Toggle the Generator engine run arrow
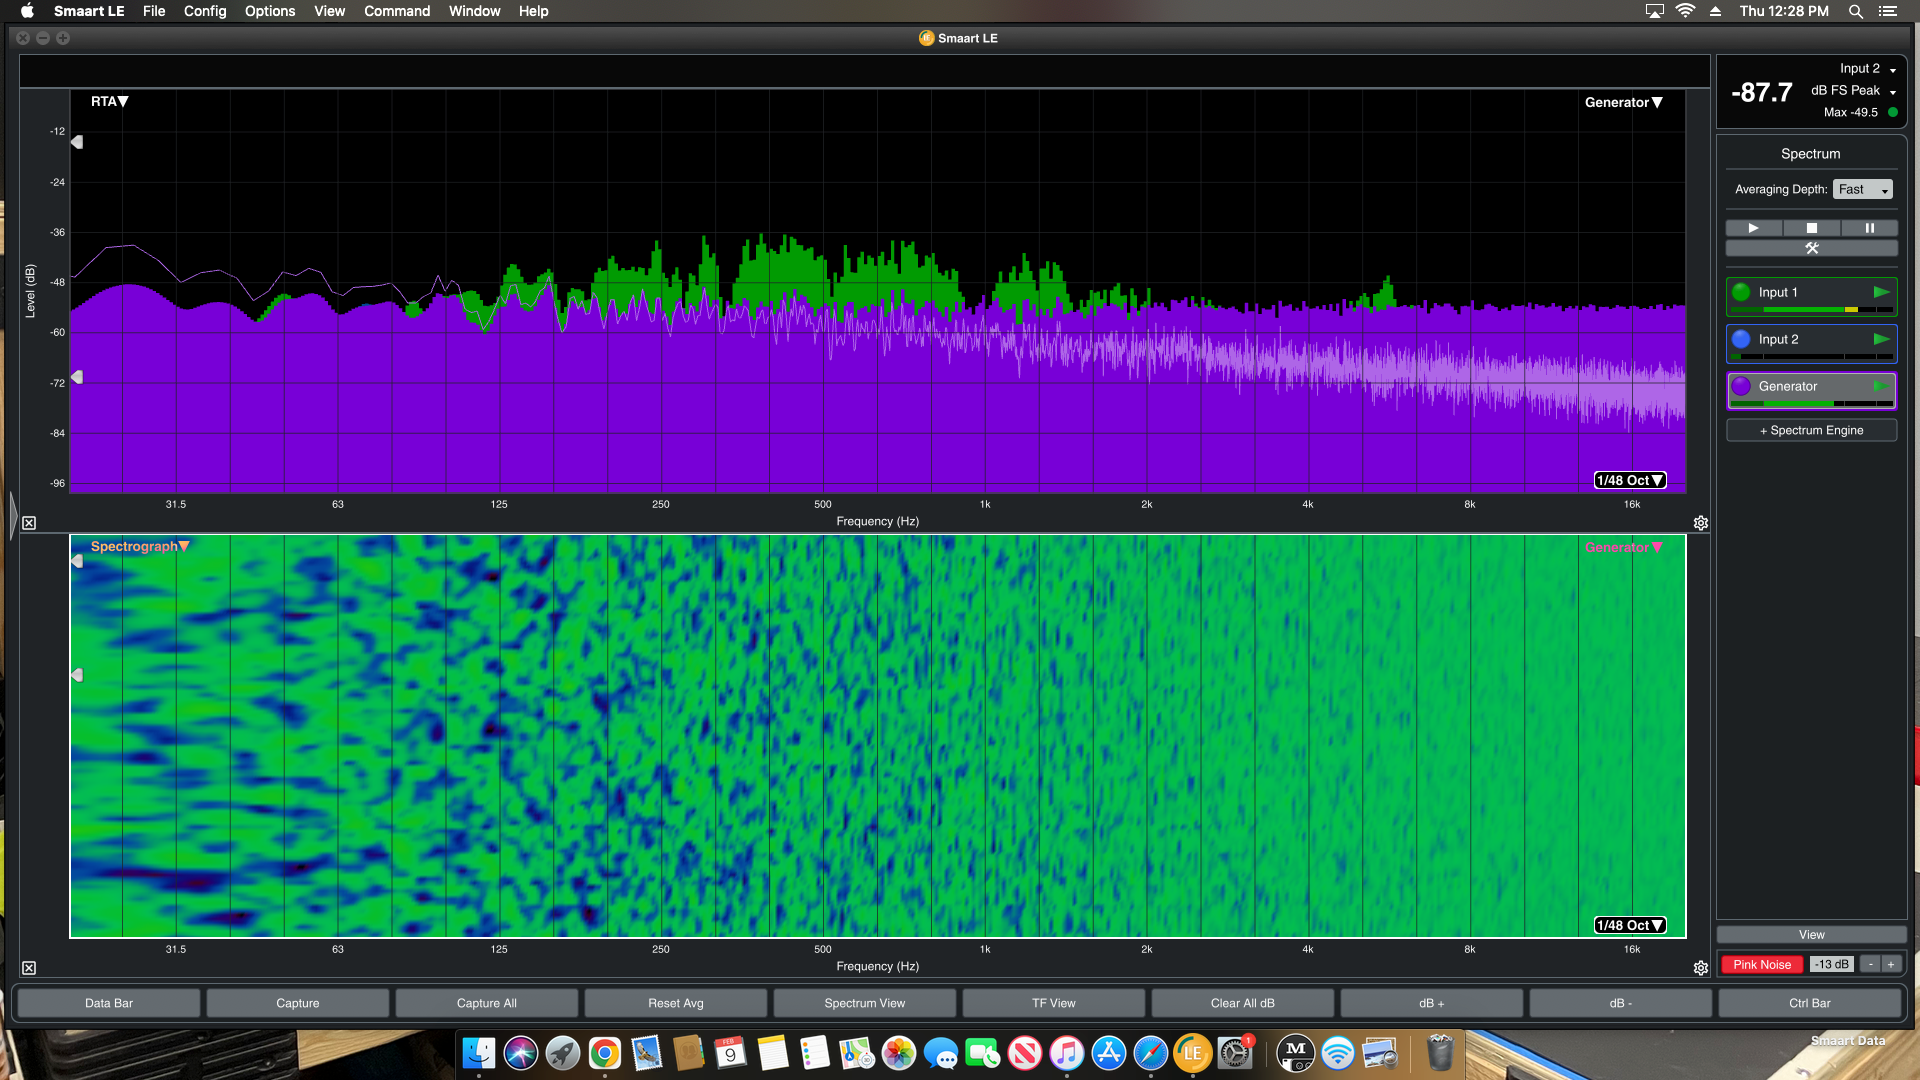The height and width of the screenshot is (1080, 1920). 1881,386
